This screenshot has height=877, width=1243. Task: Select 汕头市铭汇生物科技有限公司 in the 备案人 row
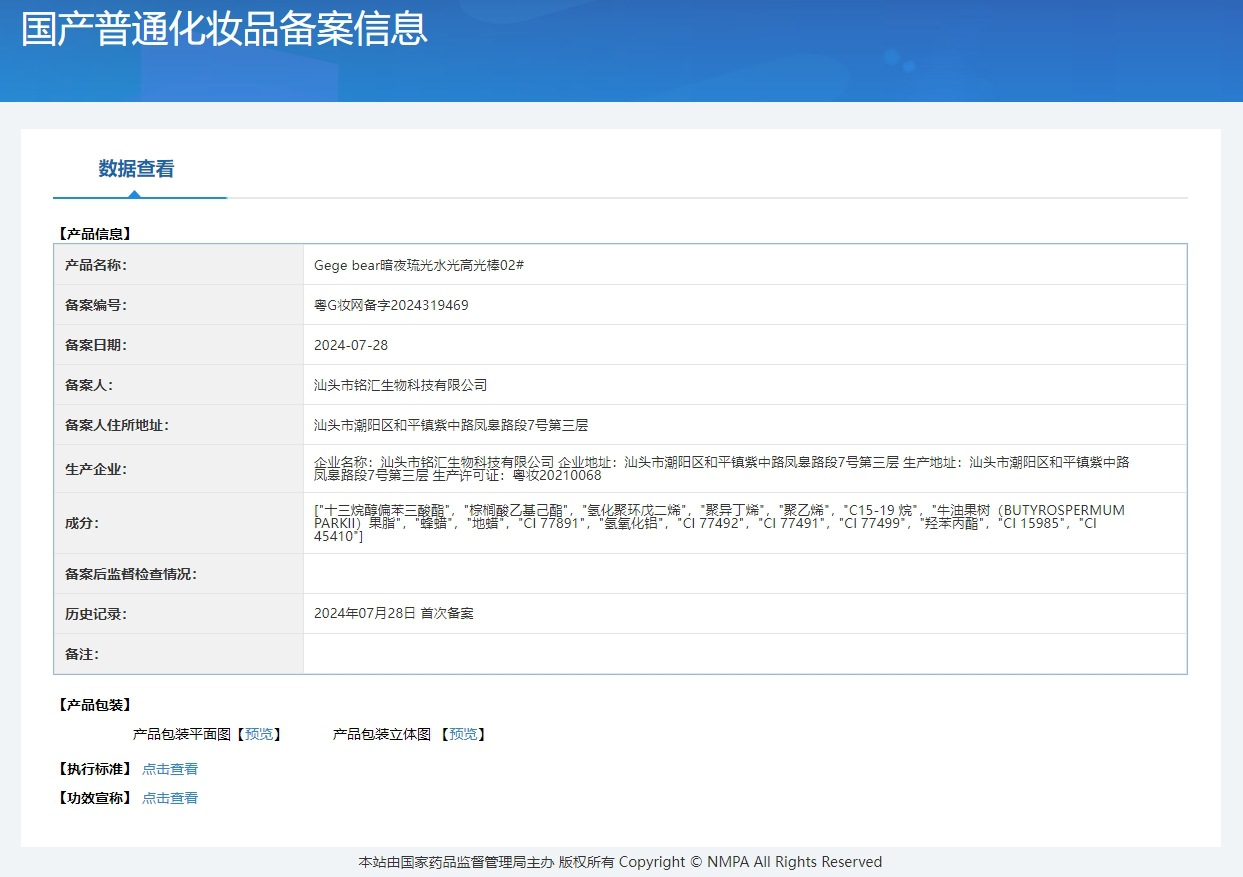pyautogui.click(x=400, y=385)
